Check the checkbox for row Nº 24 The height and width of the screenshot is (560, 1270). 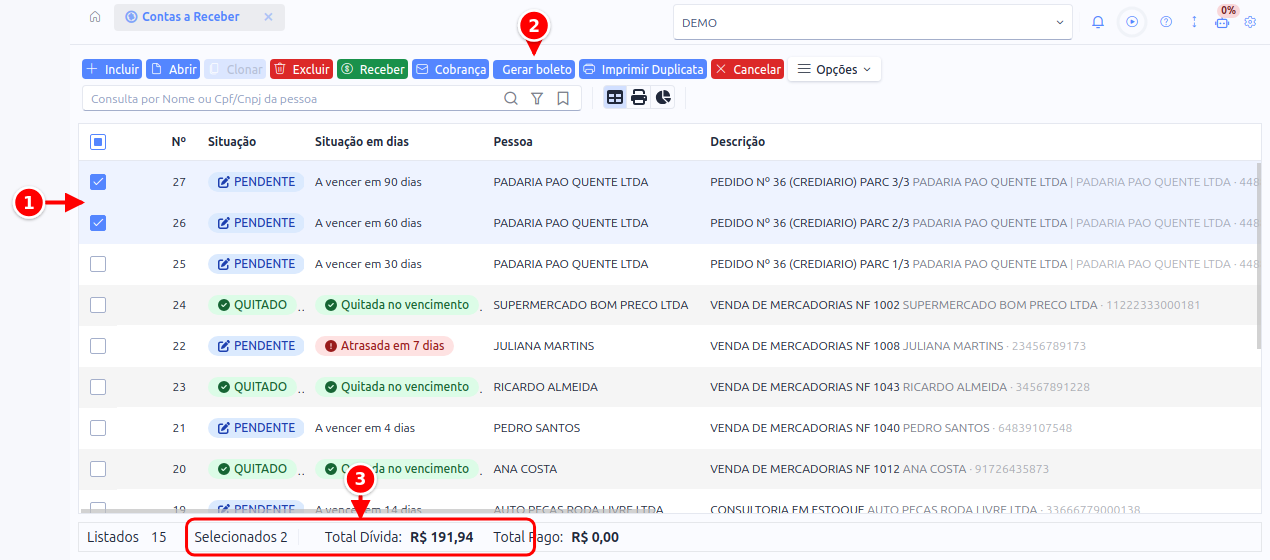click(x=98, y=305)
